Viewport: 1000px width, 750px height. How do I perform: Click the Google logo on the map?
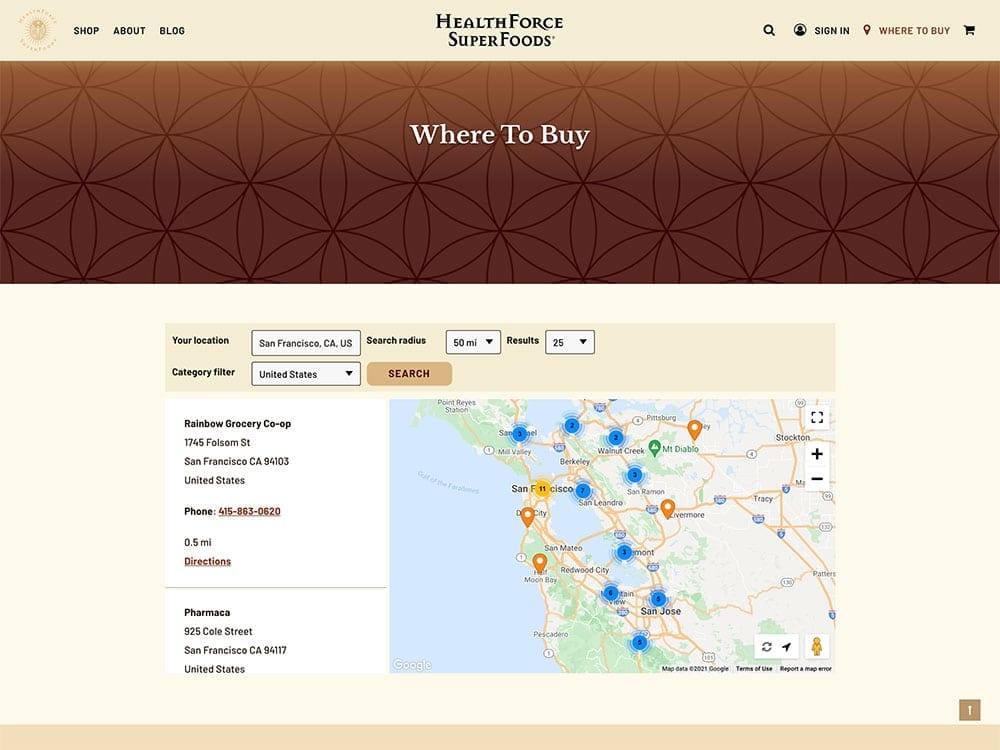(x=412, y=665)
